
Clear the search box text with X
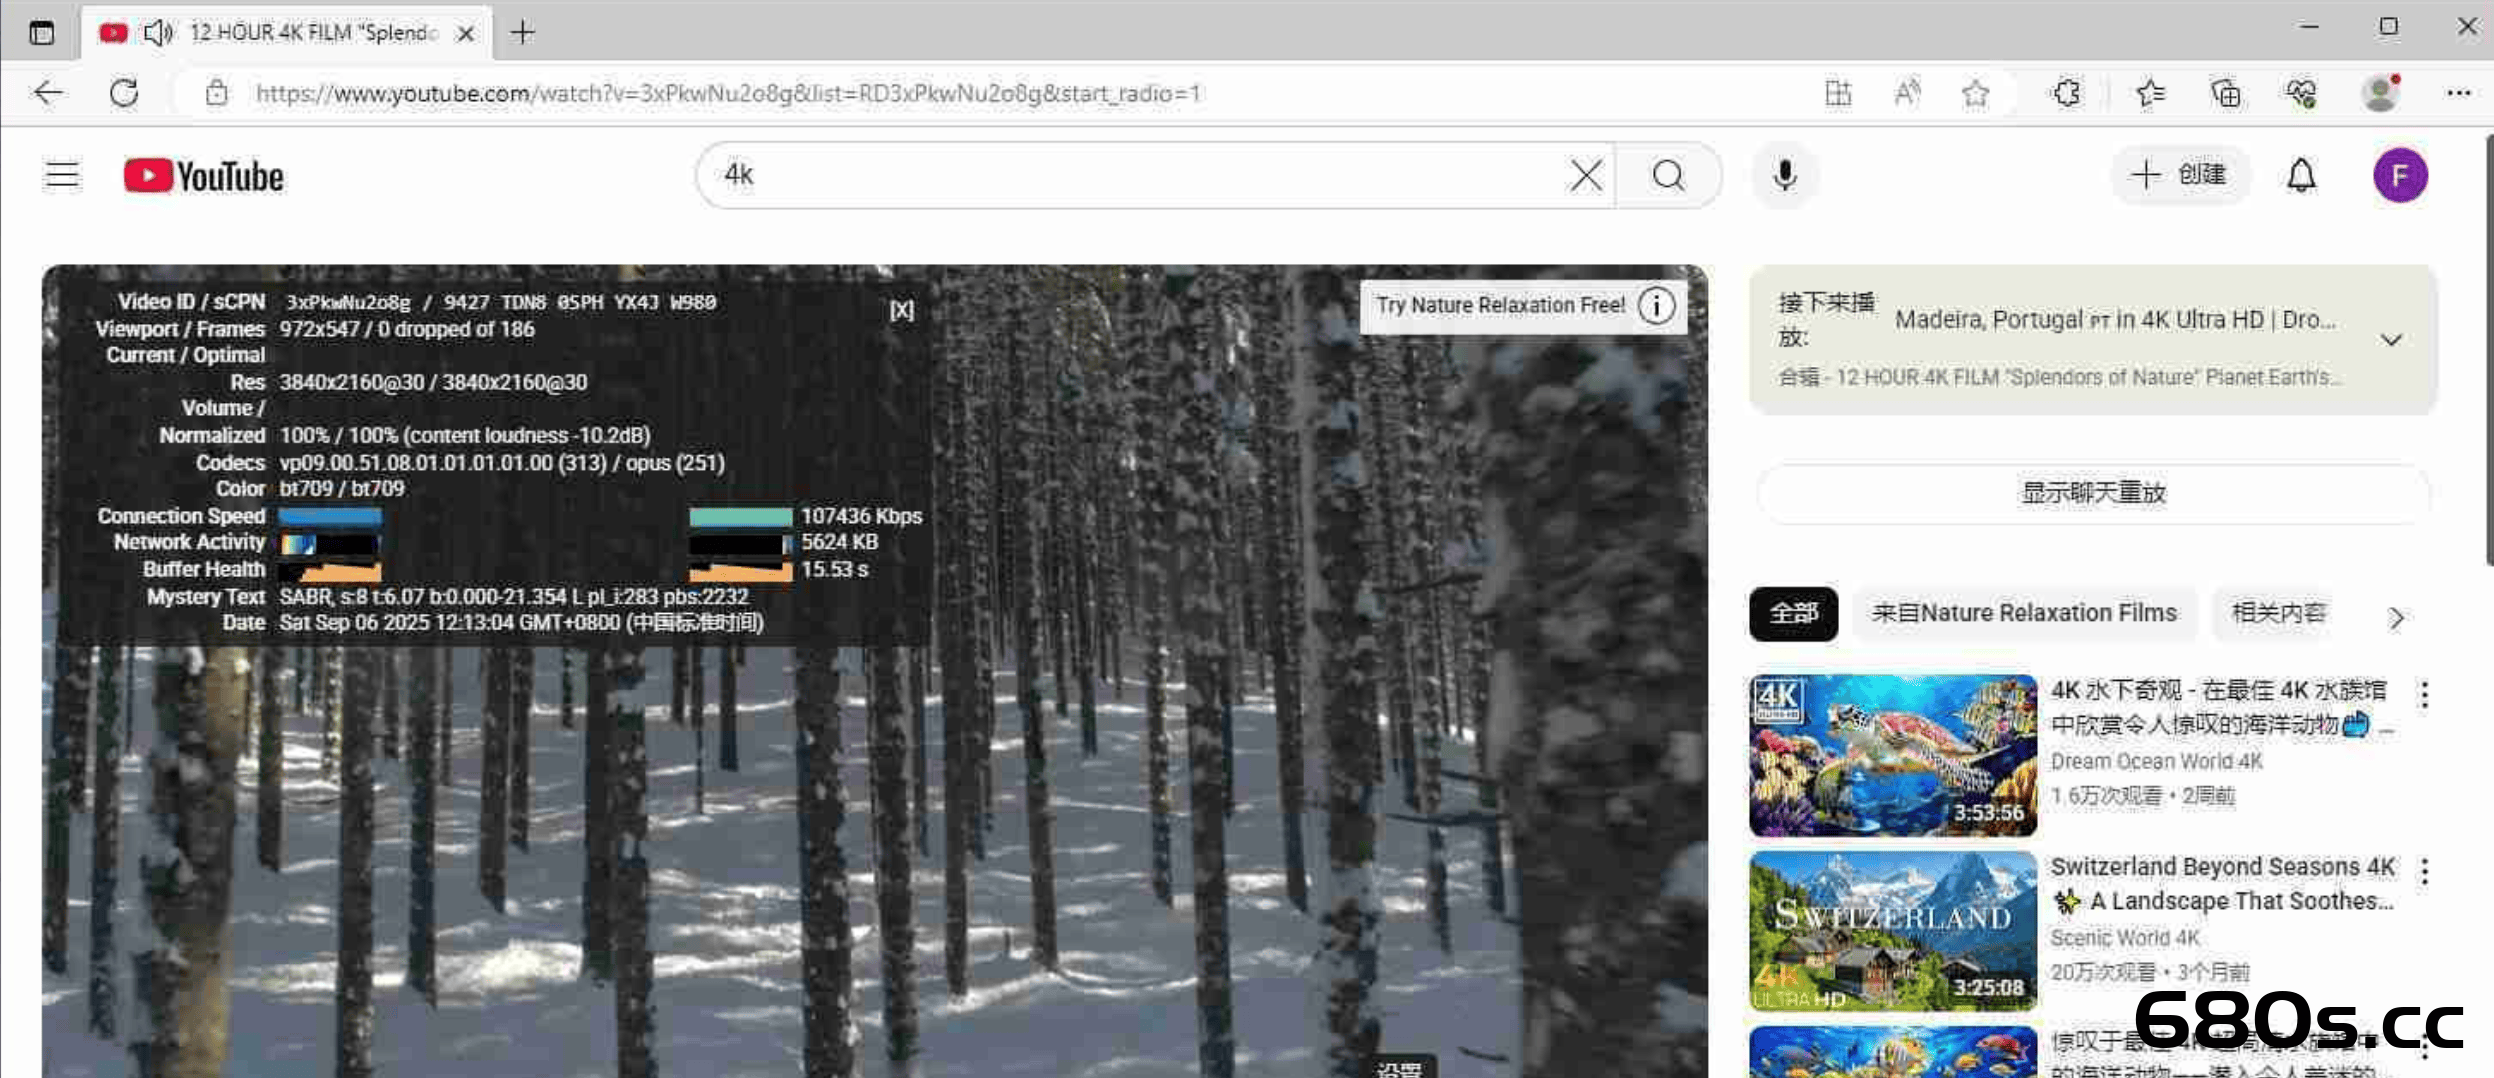(x=1585, y=176)
